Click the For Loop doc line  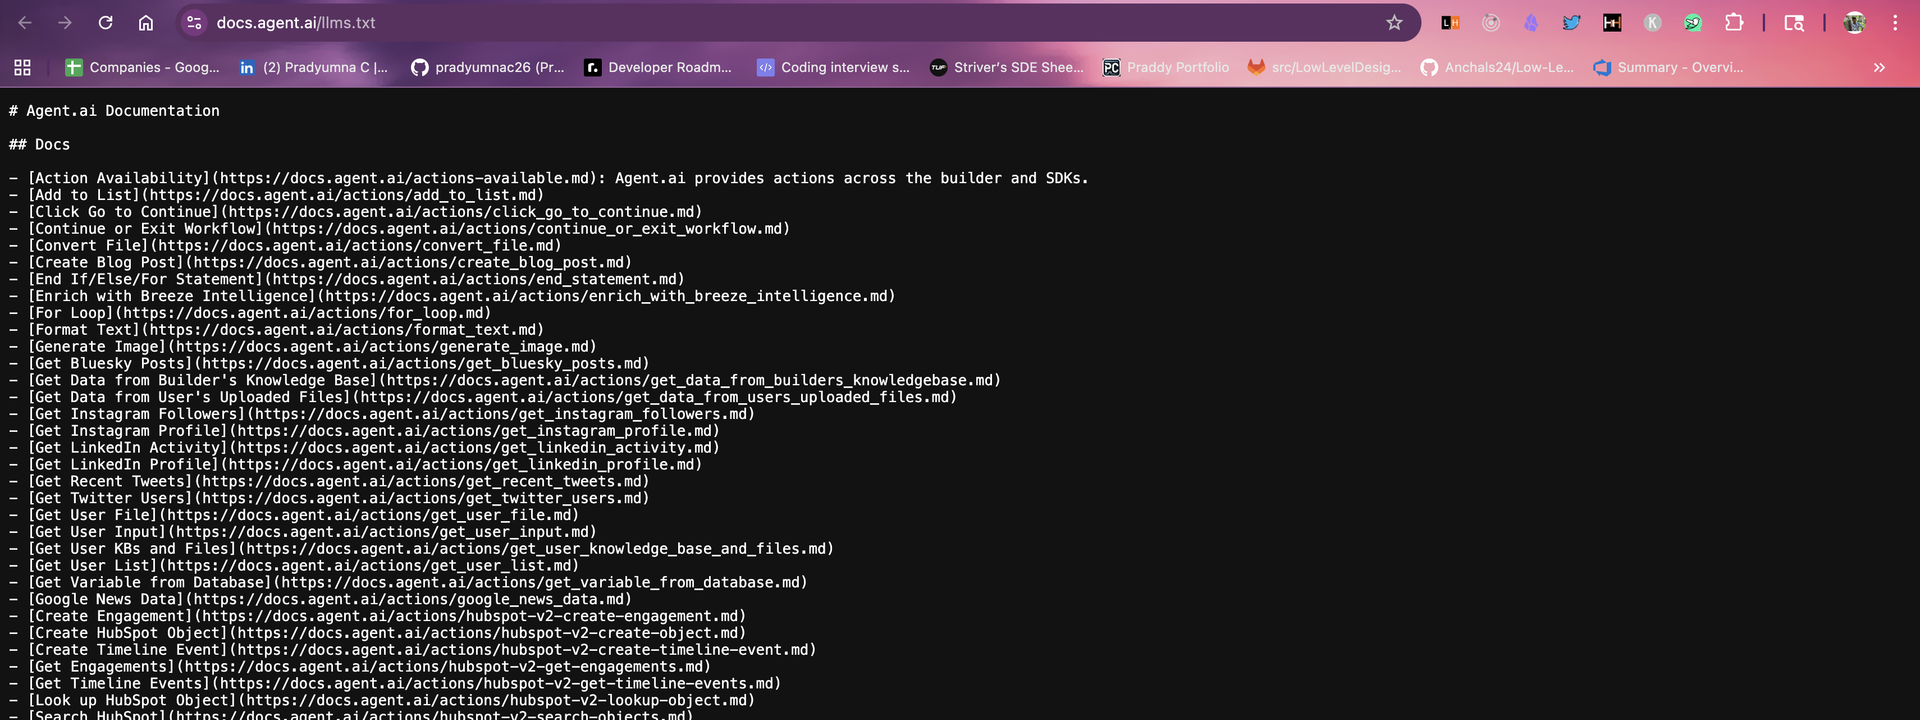250,313
